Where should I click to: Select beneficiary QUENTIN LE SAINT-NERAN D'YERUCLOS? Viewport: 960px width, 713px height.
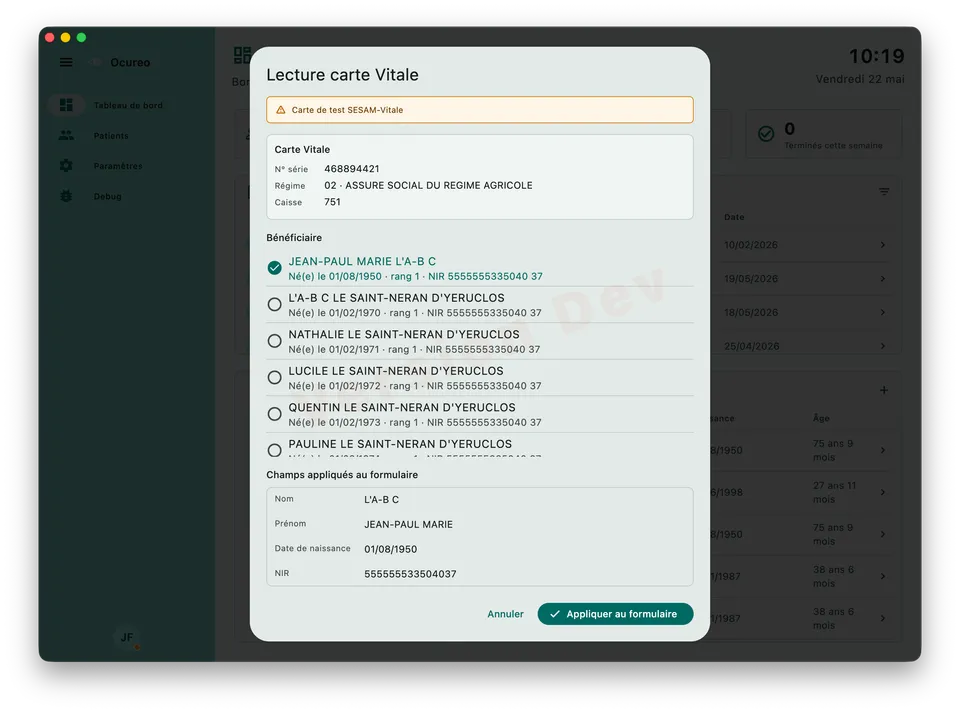click(x=480, y=414)
